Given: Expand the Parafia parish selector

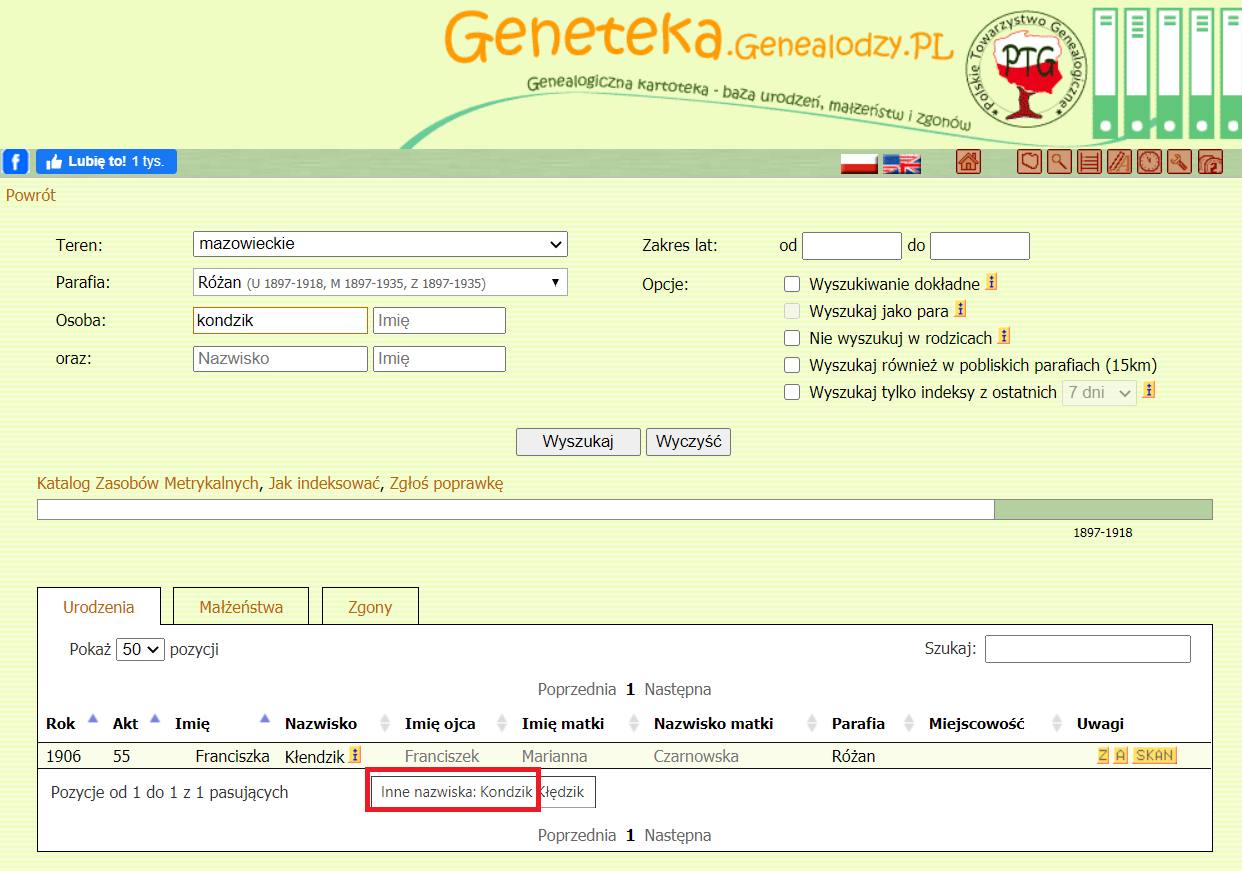Looking at the screenshot, I should (x=380, y=282).
